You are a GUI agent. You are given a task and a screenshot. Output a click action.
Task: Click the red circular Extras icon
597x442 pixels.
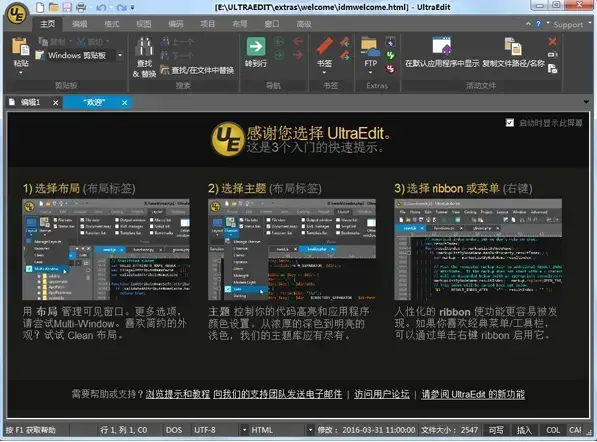pyautogui.click(x=390, y=69)
